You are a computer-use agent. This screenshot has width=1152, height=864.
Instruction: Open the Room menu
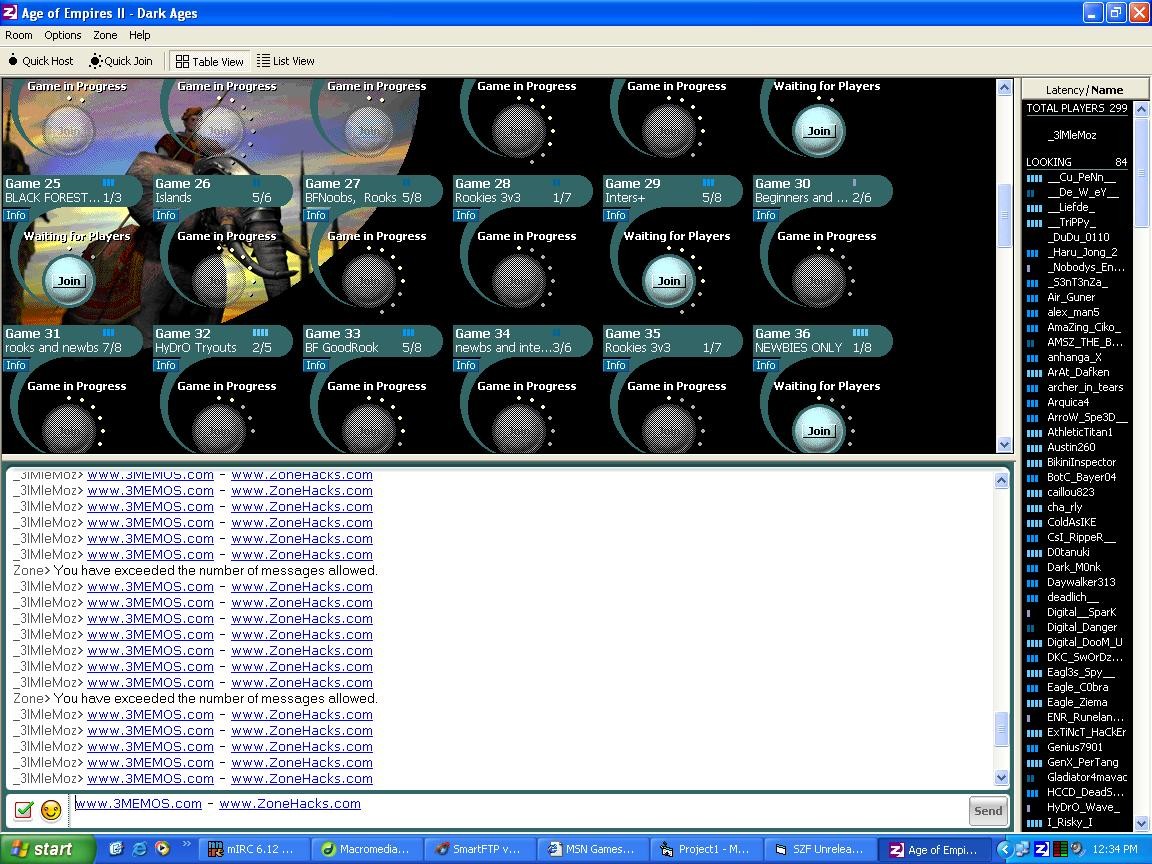[x=19, y=35]
